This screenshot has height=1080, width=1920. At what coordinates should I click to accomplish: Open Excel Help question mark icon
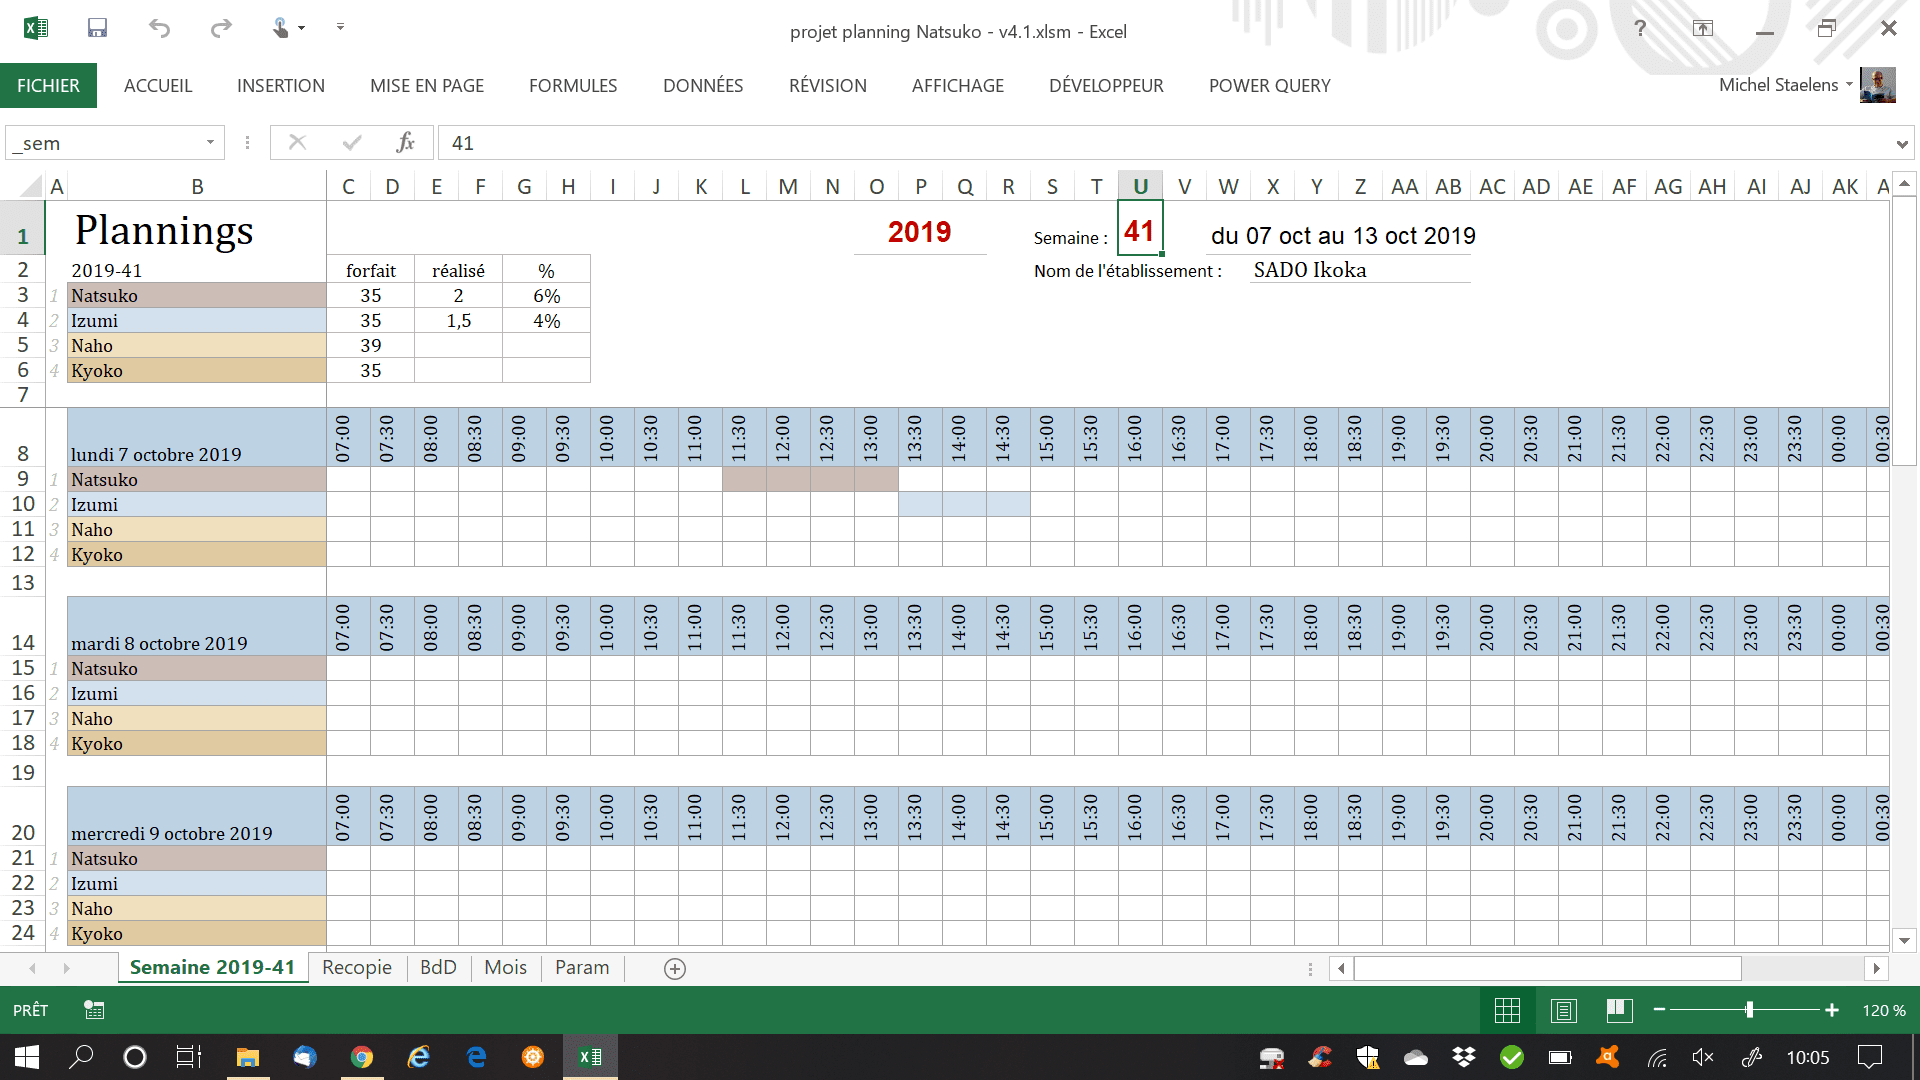[1640, 28]
